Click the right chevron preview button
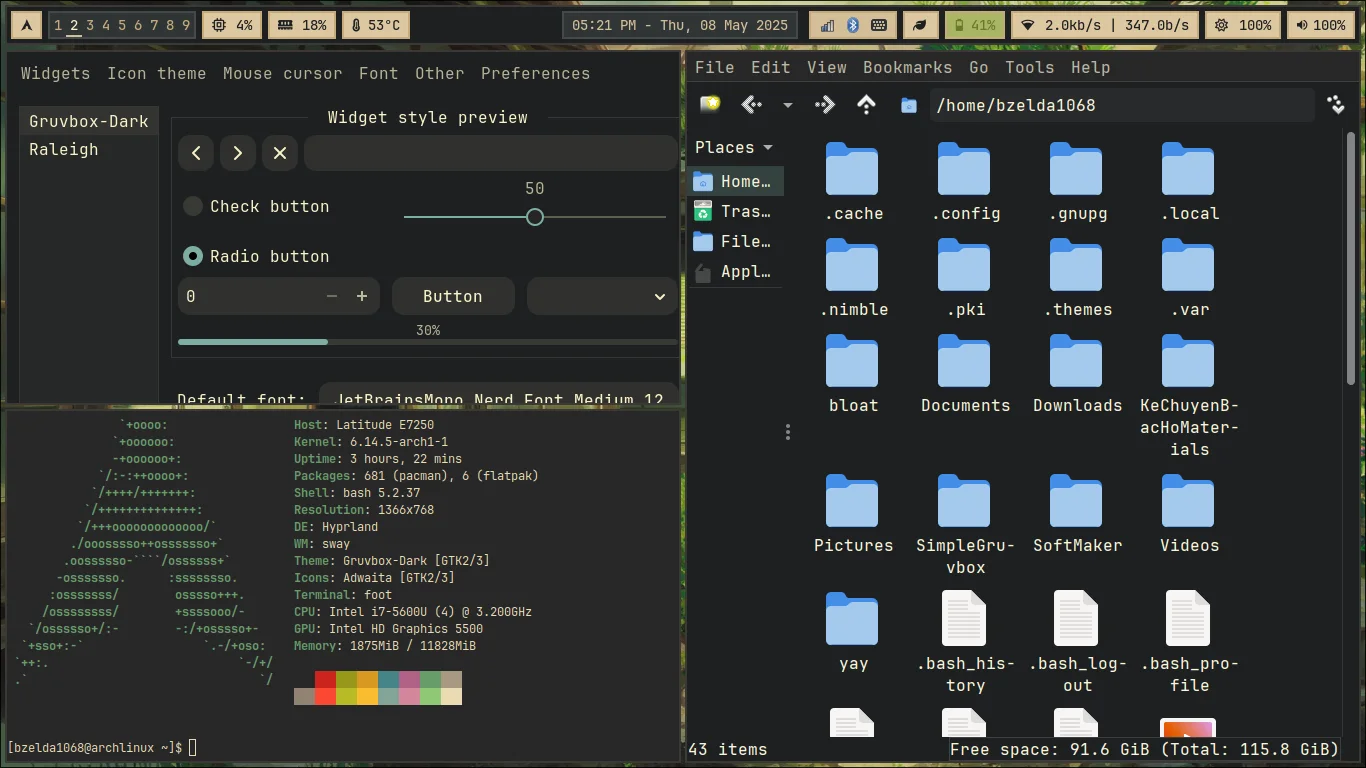Image resolution: width=1366 pixels, height=768 pixels. [238, 153]
